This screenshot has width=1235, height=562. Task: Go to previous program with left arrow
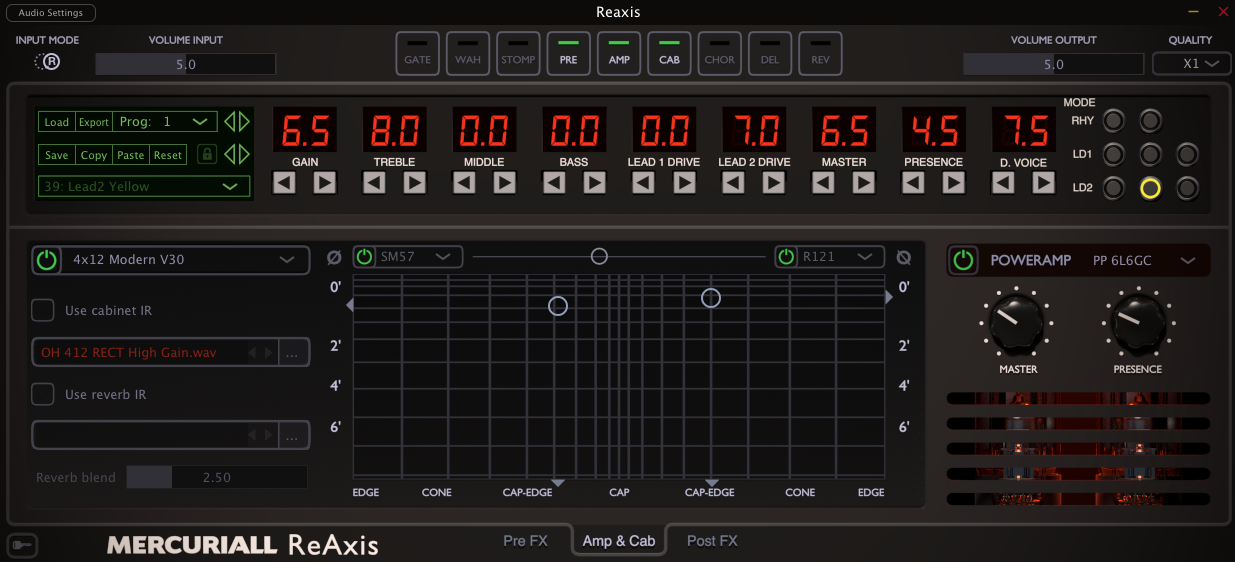[x=229, y=122]
